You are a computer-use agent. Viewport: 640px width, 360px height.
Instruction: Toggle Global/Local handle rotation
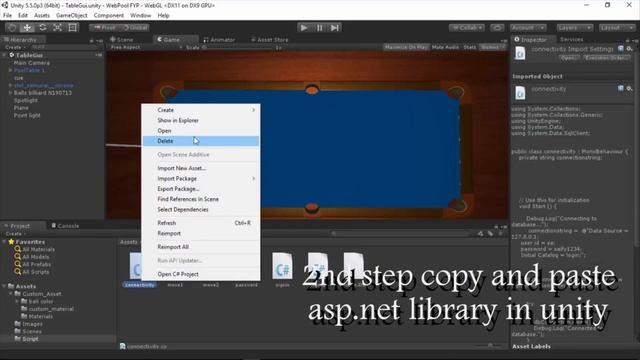134,28
